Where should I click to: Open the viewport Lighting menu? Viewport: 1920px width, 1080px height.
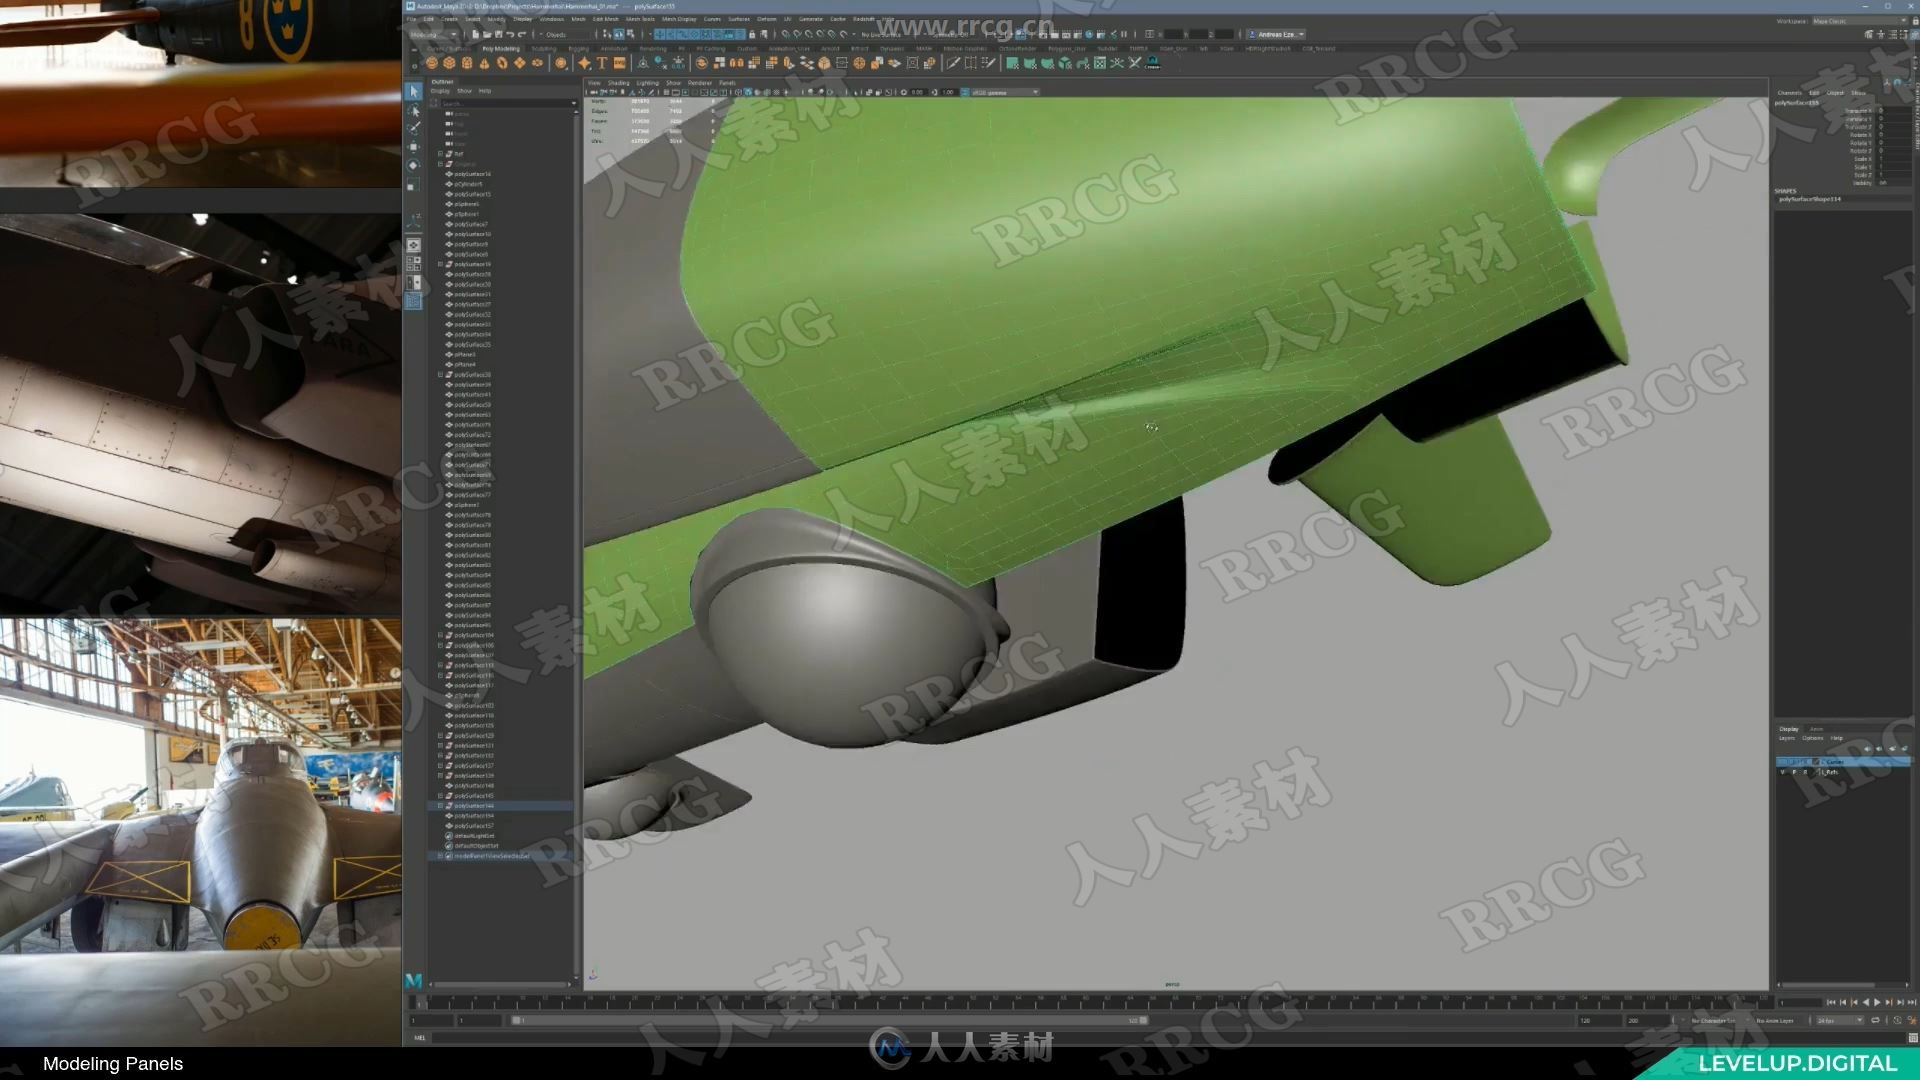[x=647, y=83]
